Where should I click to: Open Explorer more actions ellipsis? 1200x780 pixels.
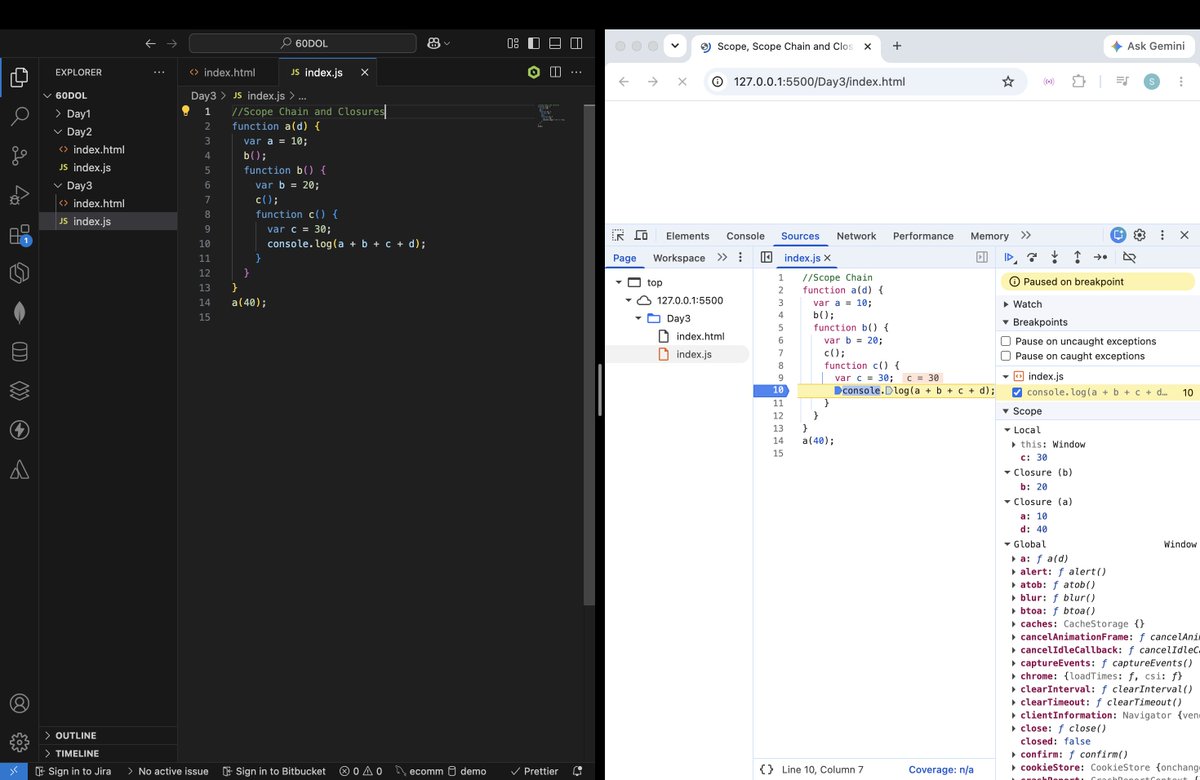(159, 72)
